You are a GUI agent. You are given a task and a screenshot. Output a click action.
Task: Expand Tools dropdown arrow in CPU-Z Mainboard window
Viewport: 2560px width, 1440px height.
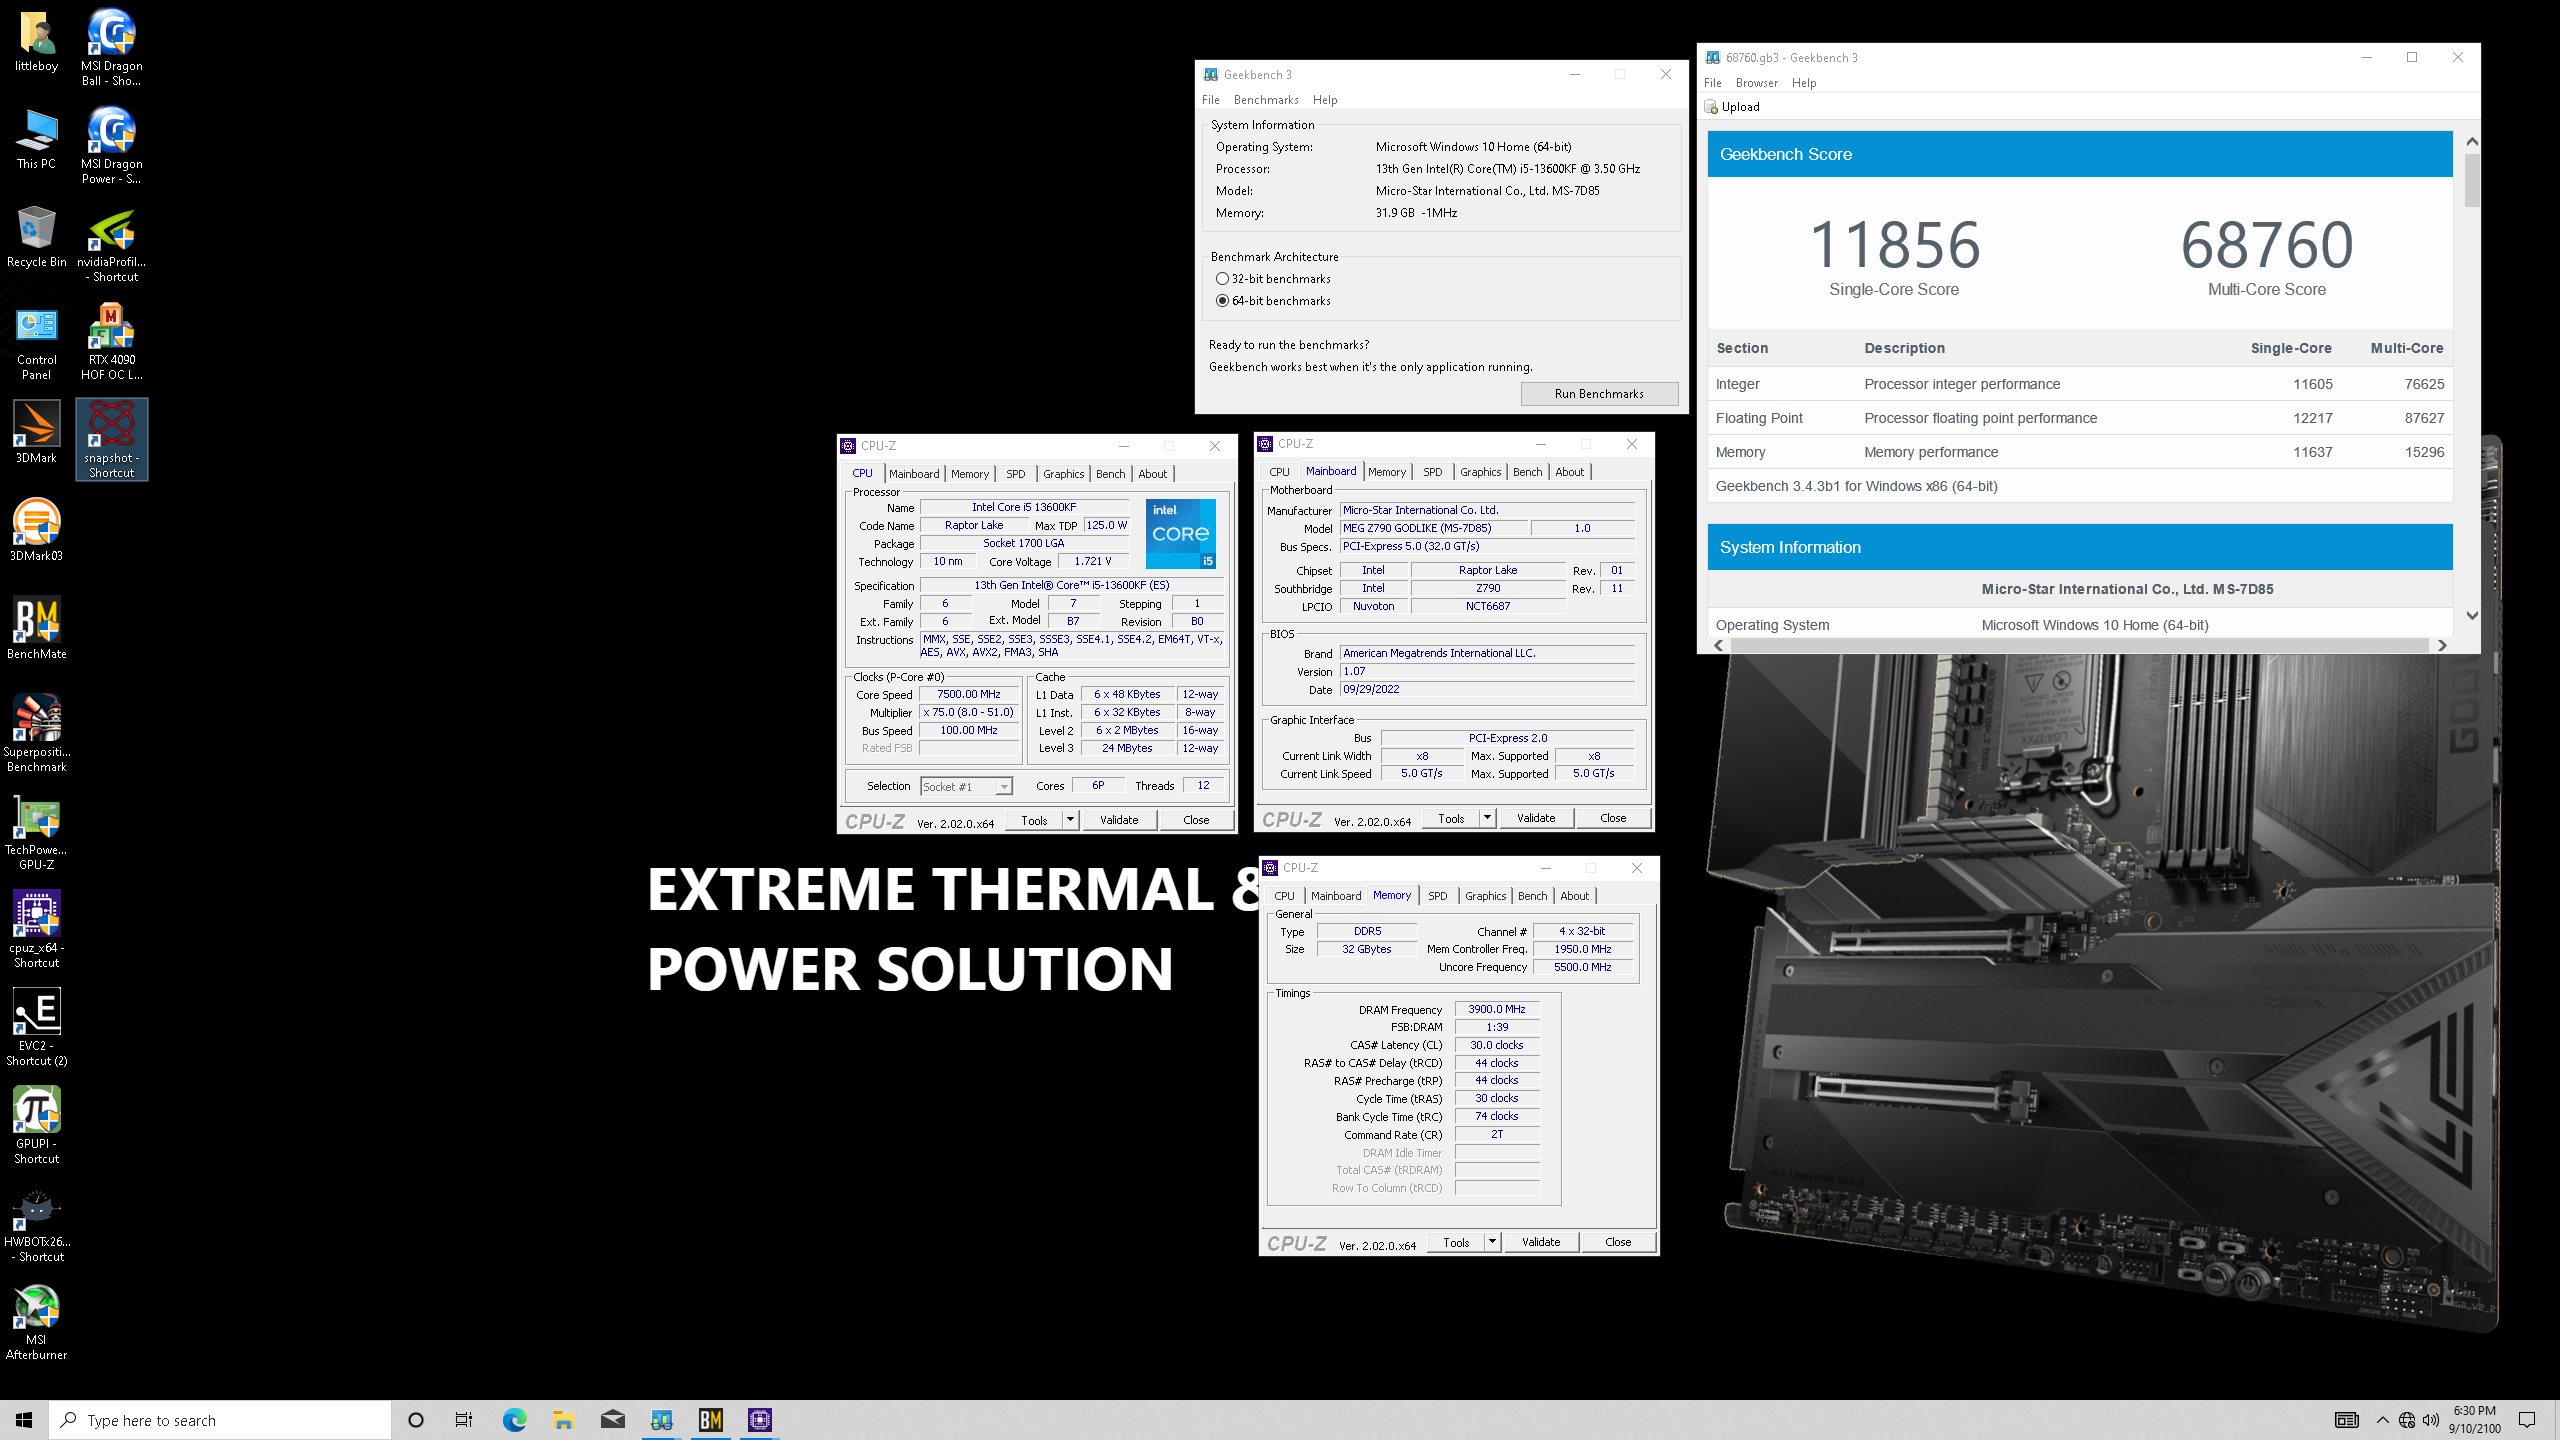point(1487,818)
